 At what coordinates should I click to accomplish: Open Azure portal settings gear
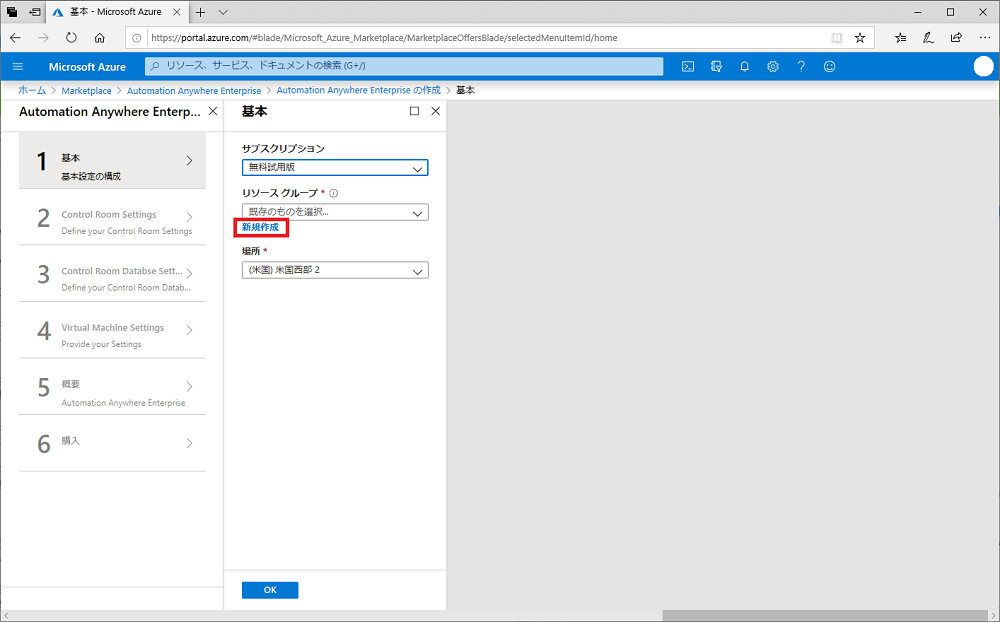(773, 66)
